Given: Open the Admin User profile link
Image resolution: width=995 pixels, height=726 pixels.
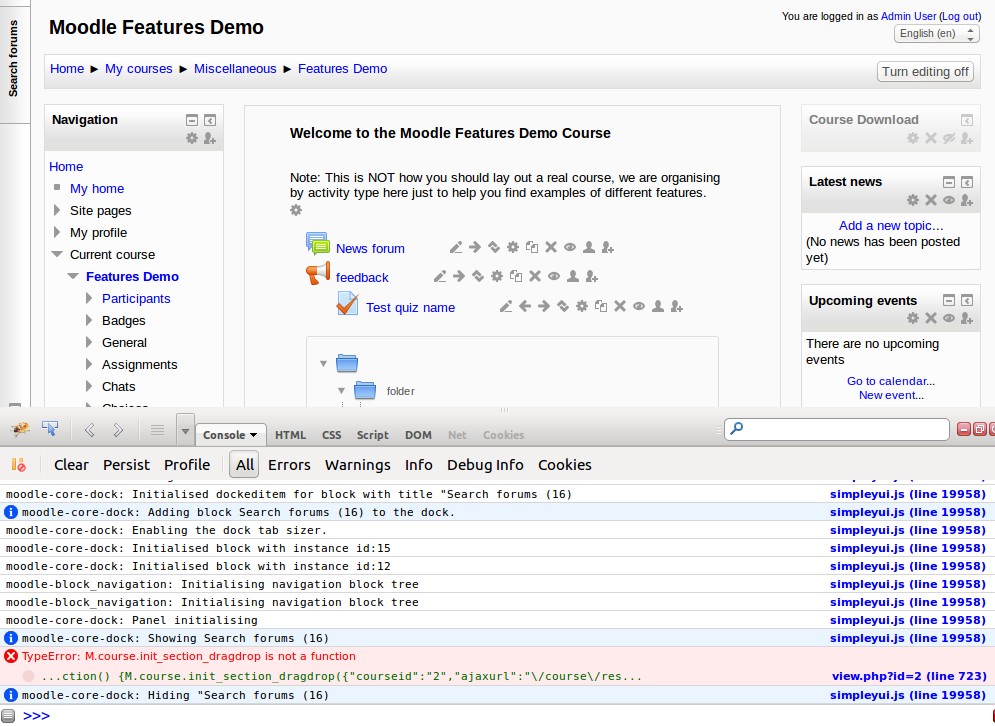Looking at the screenshot, I should pyautogui.click(x=908, y=16).
